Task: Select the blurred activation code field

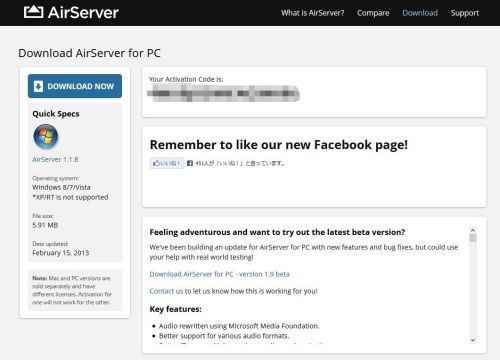Action: [x=223, y=93]
